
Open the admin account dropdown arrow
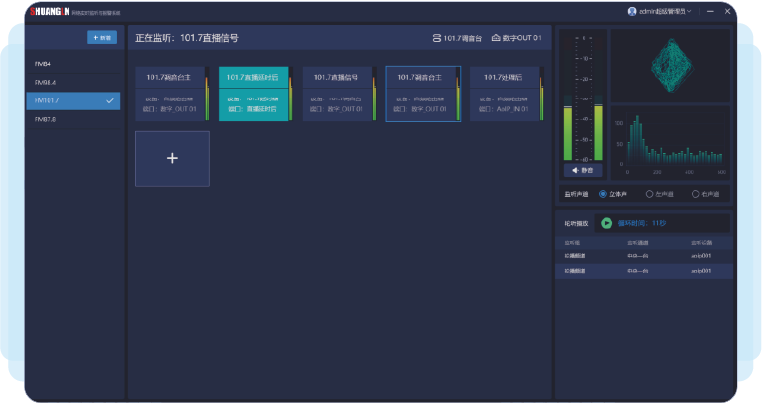689,11
